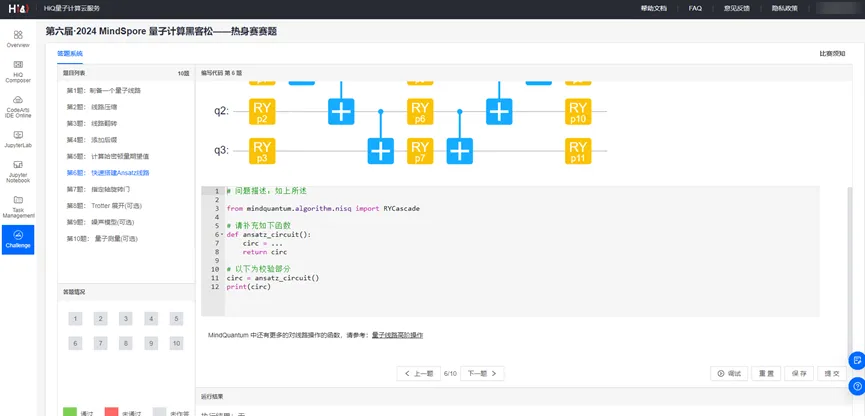Open the Overview sidebar icon

pyautogui.click(x=17, y=39)
